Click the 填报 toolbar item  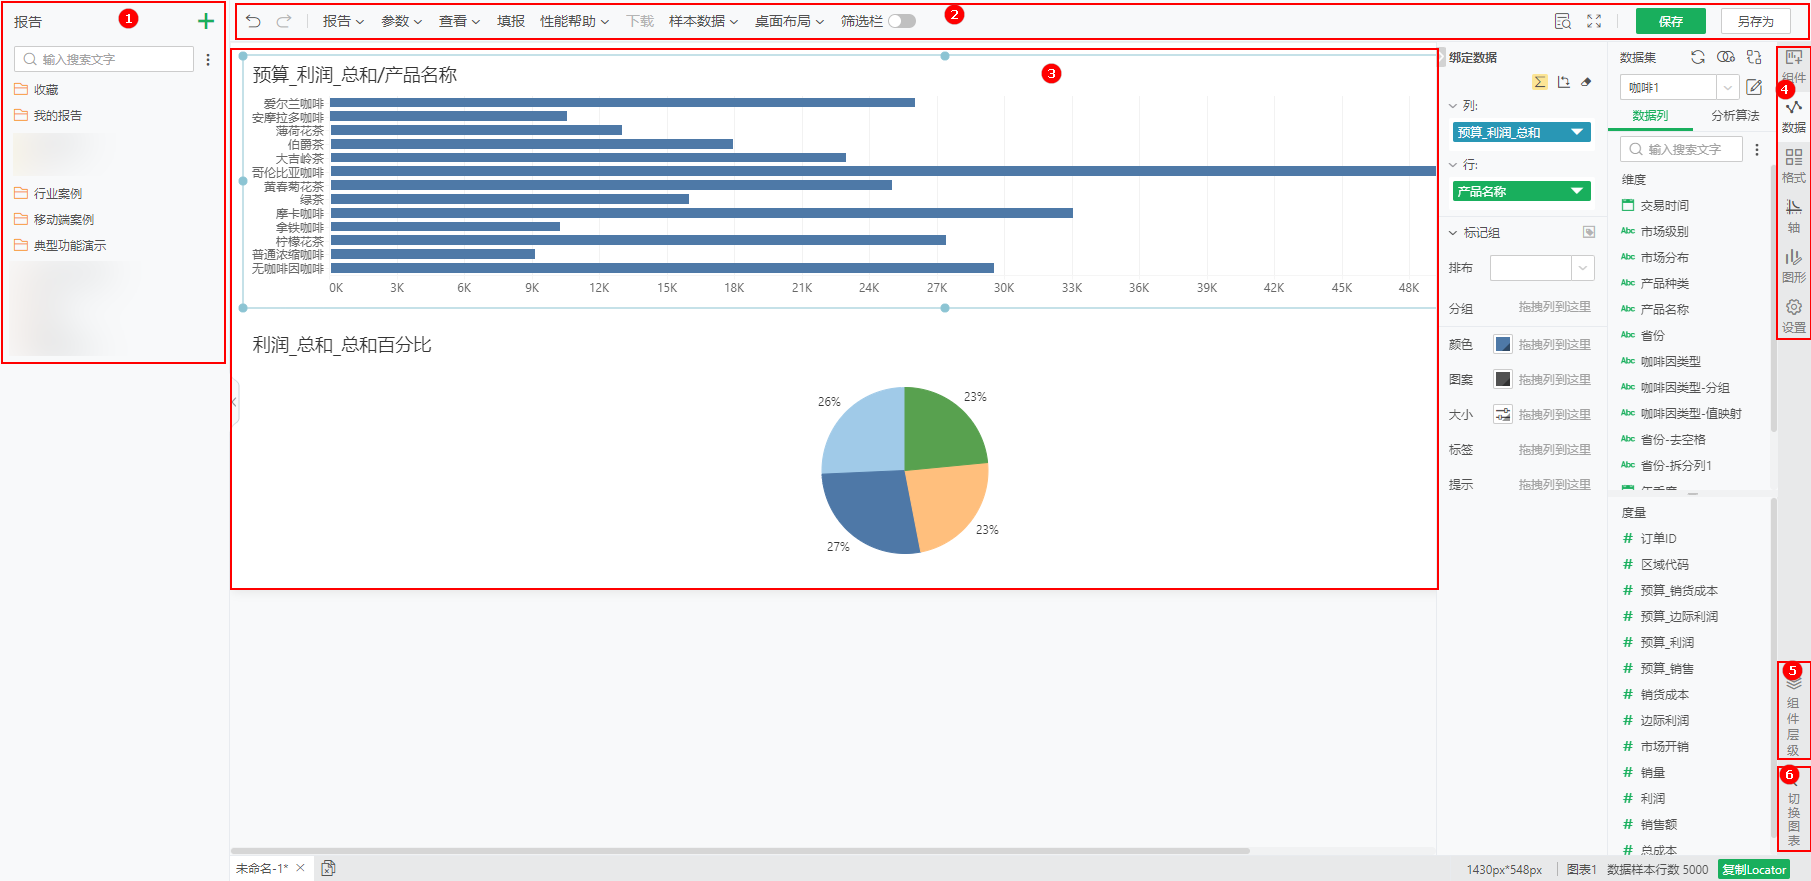coord(511,21)
